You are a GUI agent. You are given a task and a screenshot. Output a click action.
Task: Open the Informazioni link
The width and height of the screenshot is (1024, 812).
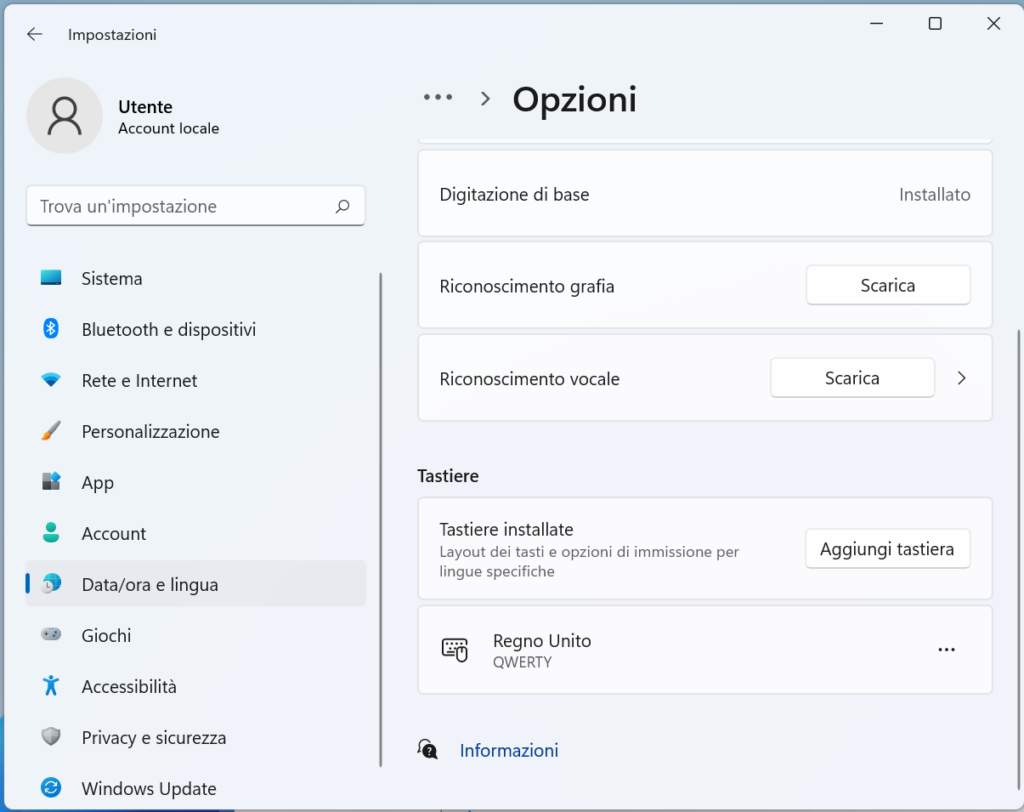(508, 749)
